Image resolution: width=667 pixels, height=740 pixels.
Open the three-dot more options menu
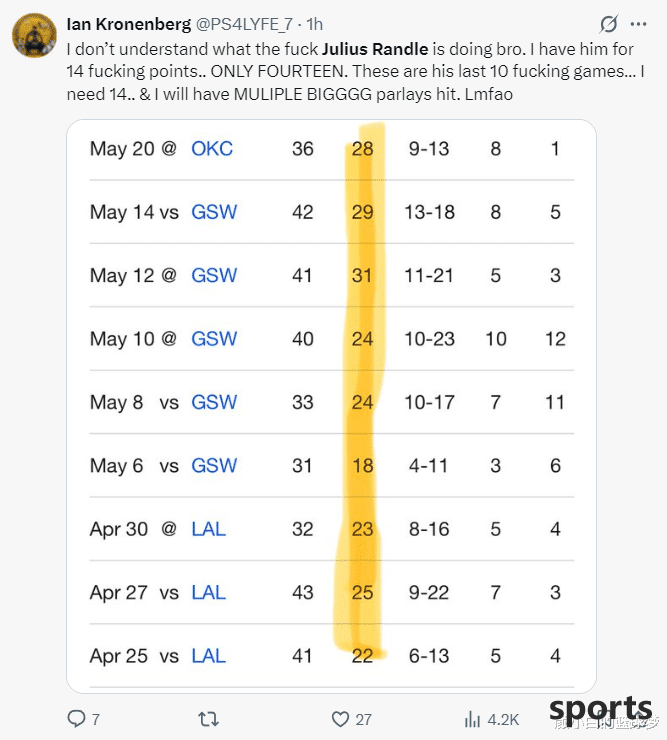click(639, 24)
